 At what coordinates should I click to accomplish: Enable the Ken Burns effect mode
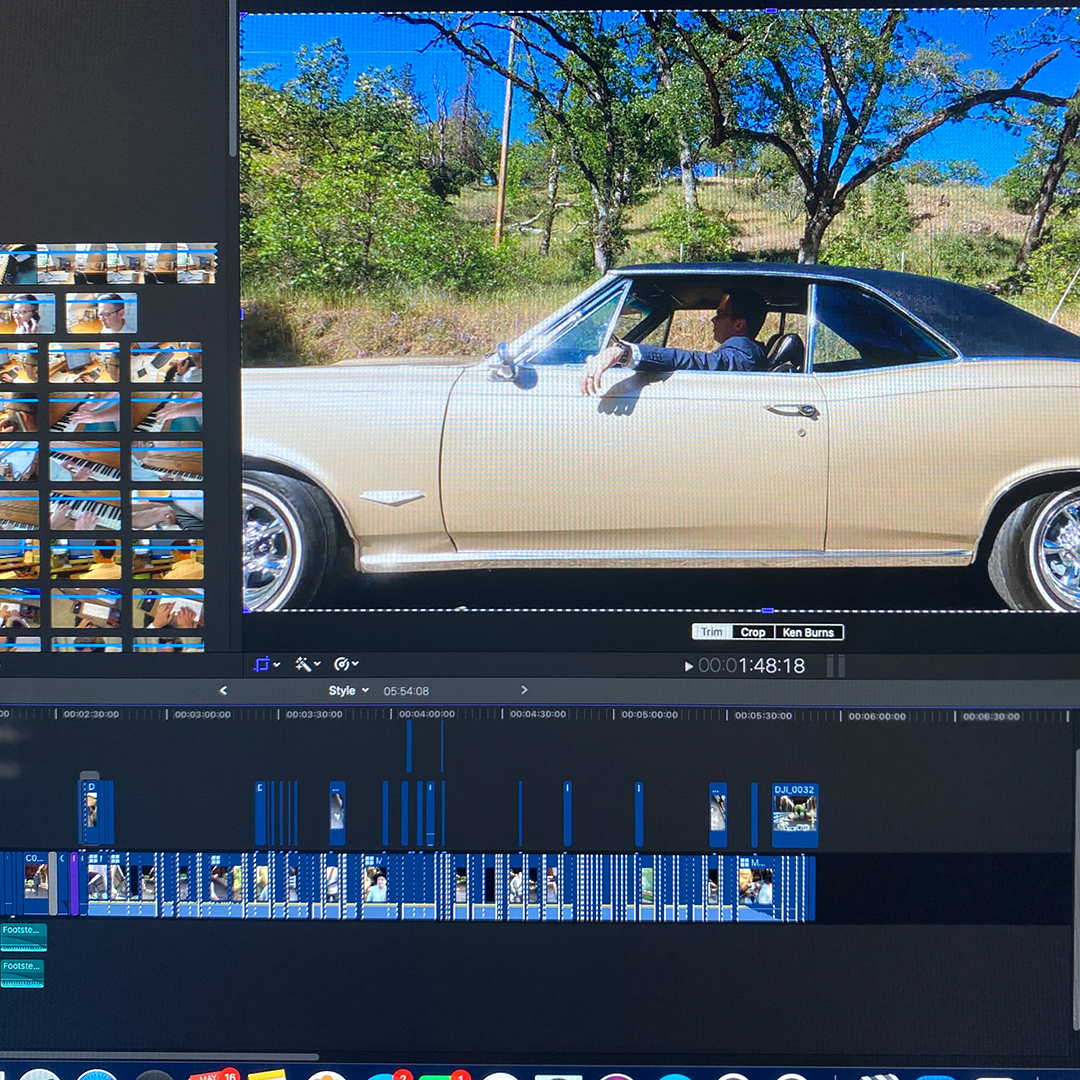pos(808,632)
